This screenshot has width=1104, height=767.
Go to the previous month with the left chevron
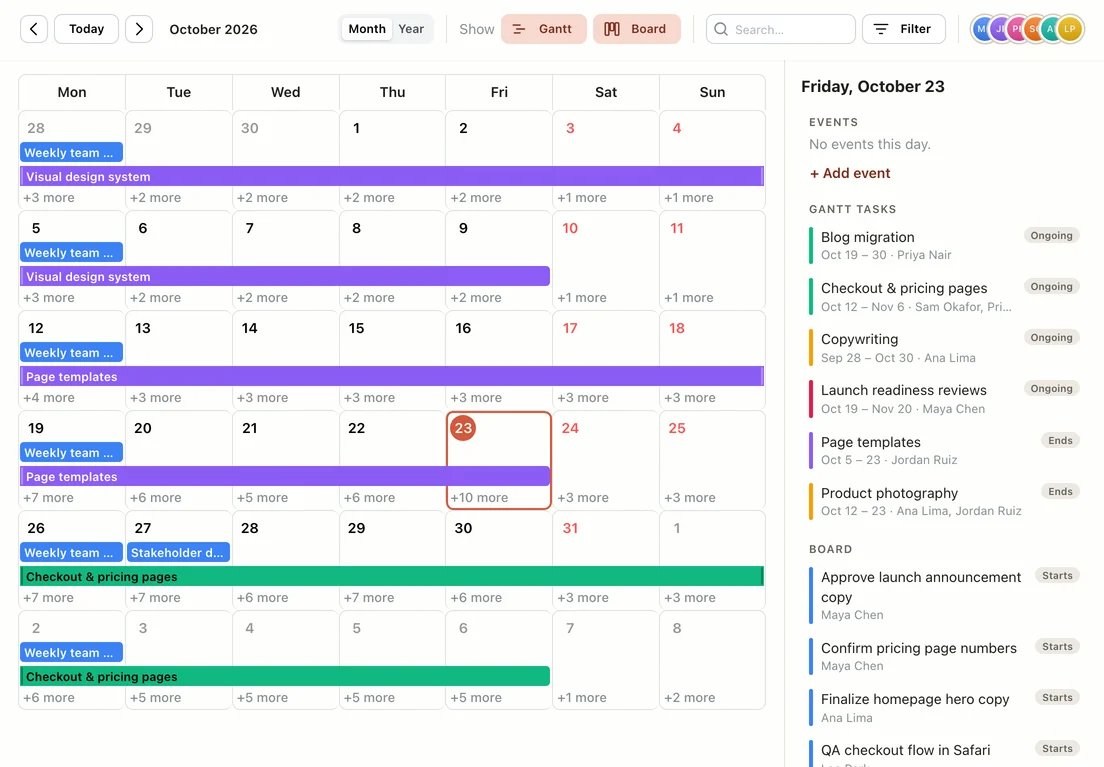(x=34, y=29)
